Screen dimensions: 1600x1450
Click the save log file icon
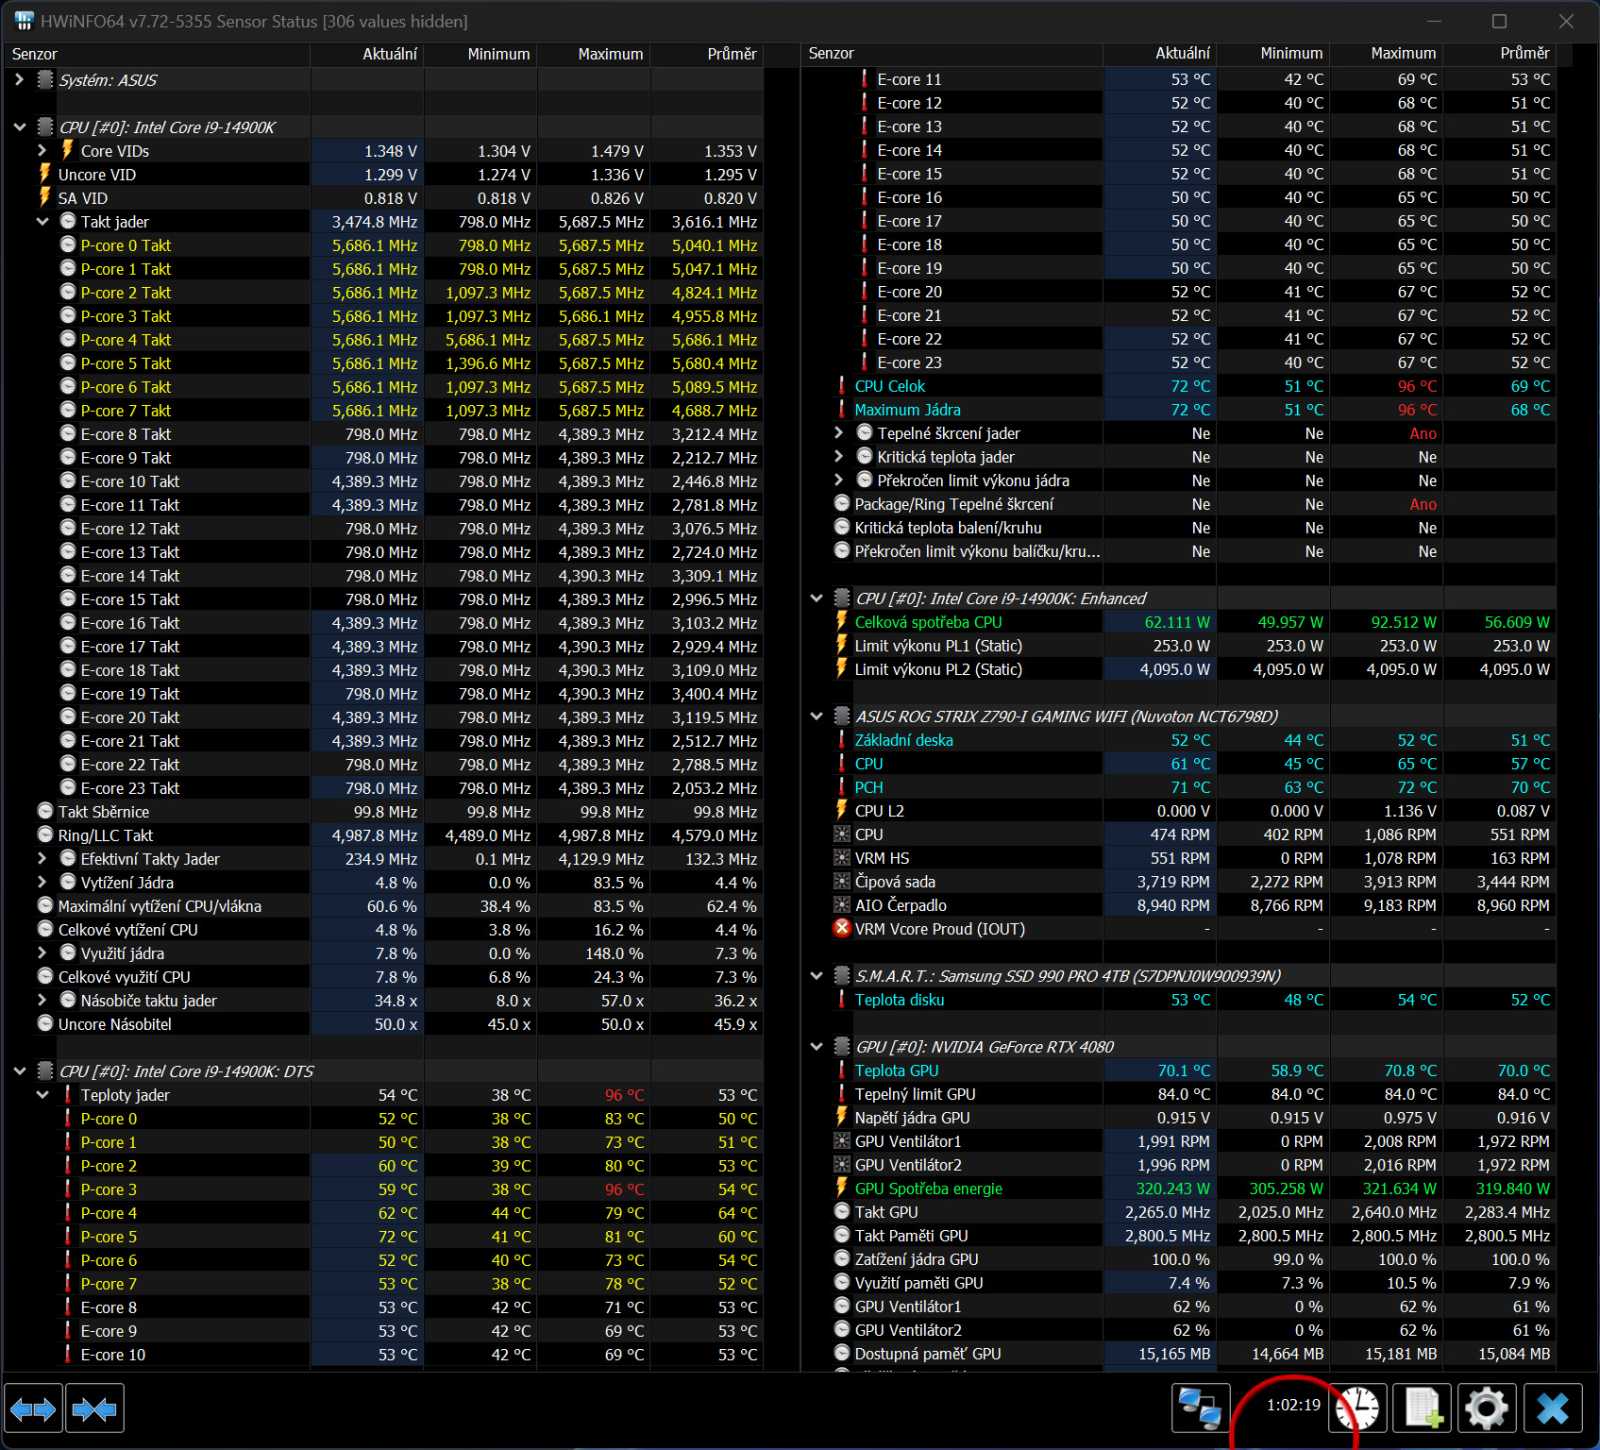[x=1423, y=1410]
